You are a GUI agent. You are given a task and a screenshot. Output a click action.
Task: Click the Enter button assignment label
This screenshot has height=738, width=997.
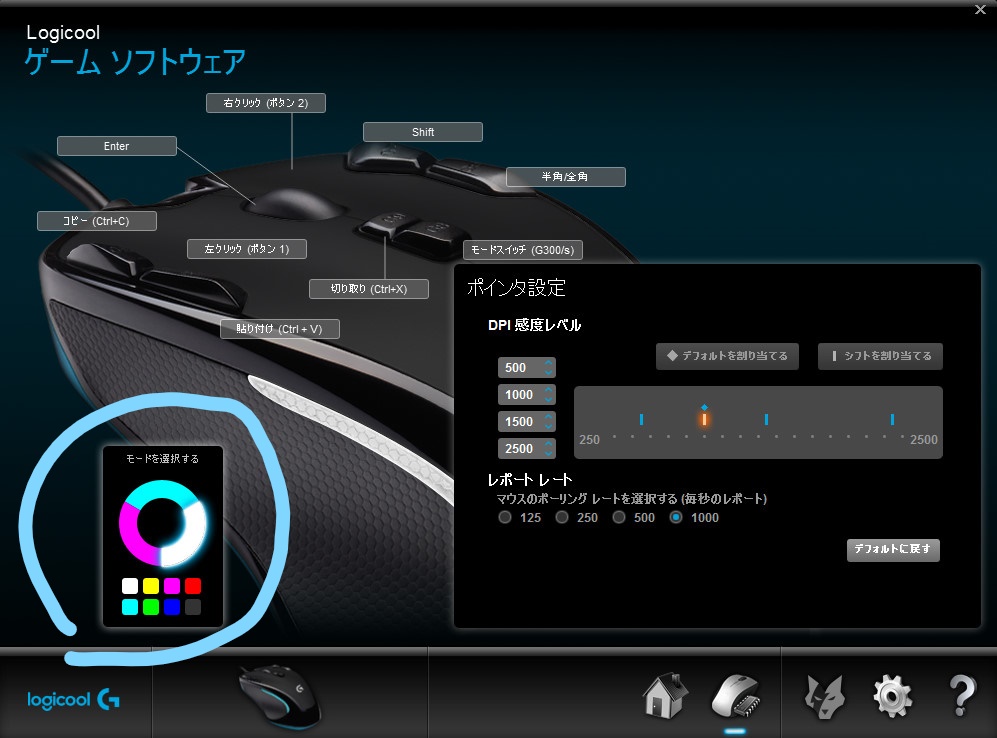116,146
